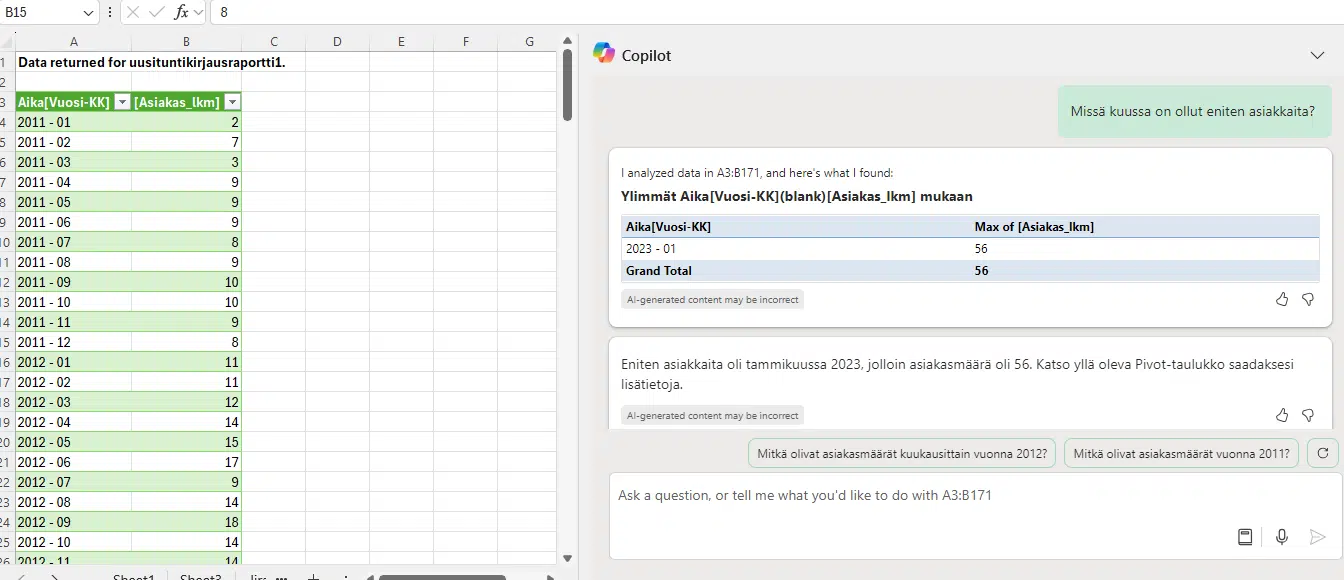
Task: Click suggestion 'Mitkä olivat asiakasmäärät vuonna 2011?'
Action: (x=1182, y=453)
